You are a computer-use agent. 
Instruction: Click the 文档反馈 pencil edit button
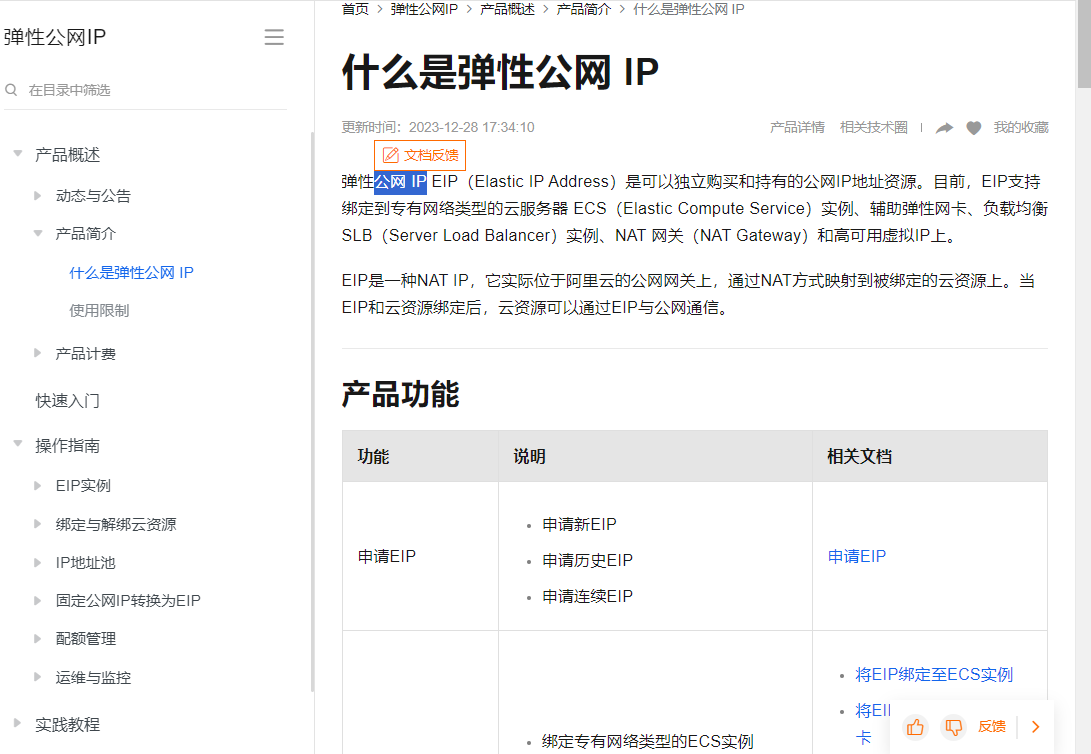(420, 155)
